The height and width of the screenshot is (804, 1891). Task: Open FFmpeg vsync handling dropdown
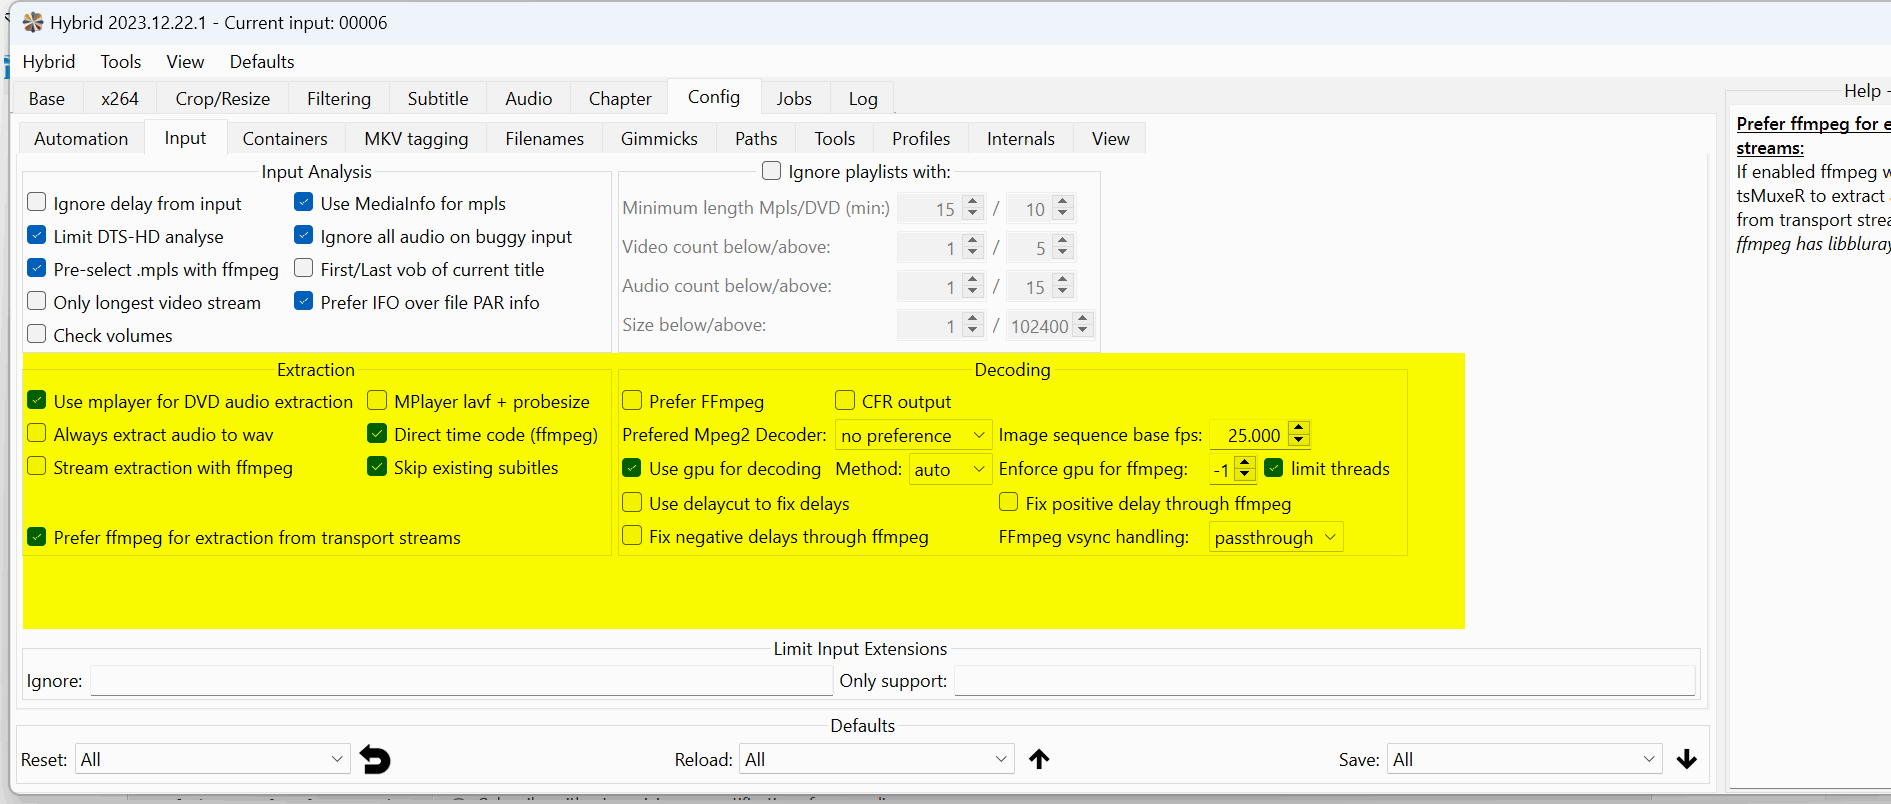click(1275, 537)
